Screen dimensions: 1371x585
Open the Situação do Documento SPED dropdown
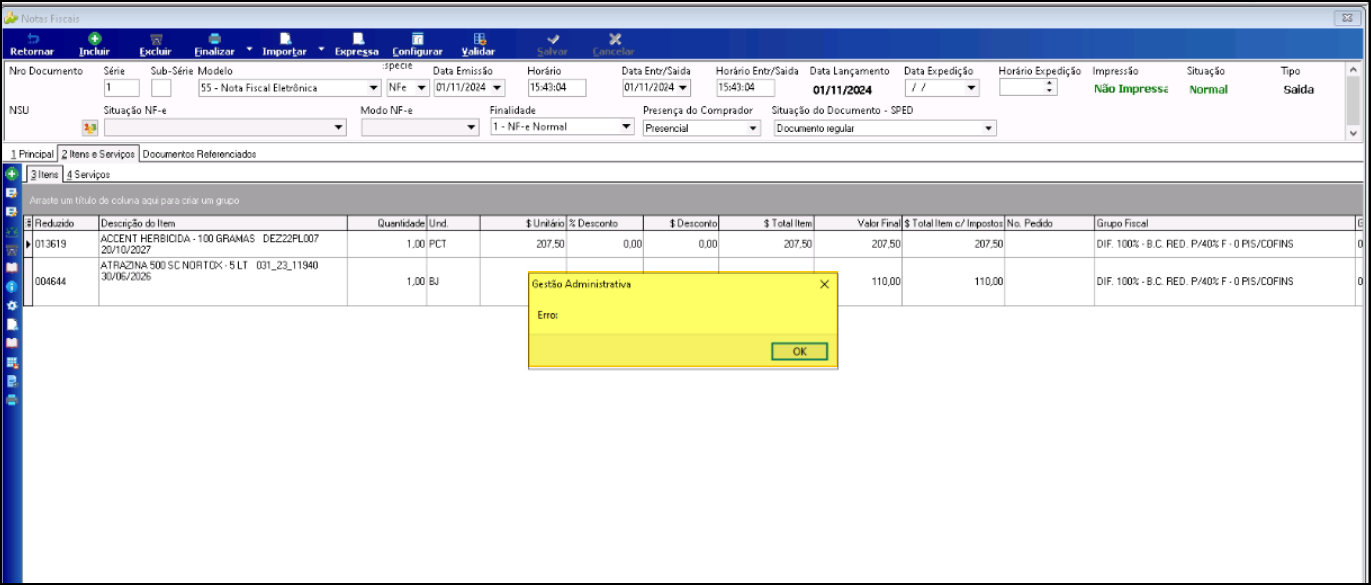pos(989,128)
